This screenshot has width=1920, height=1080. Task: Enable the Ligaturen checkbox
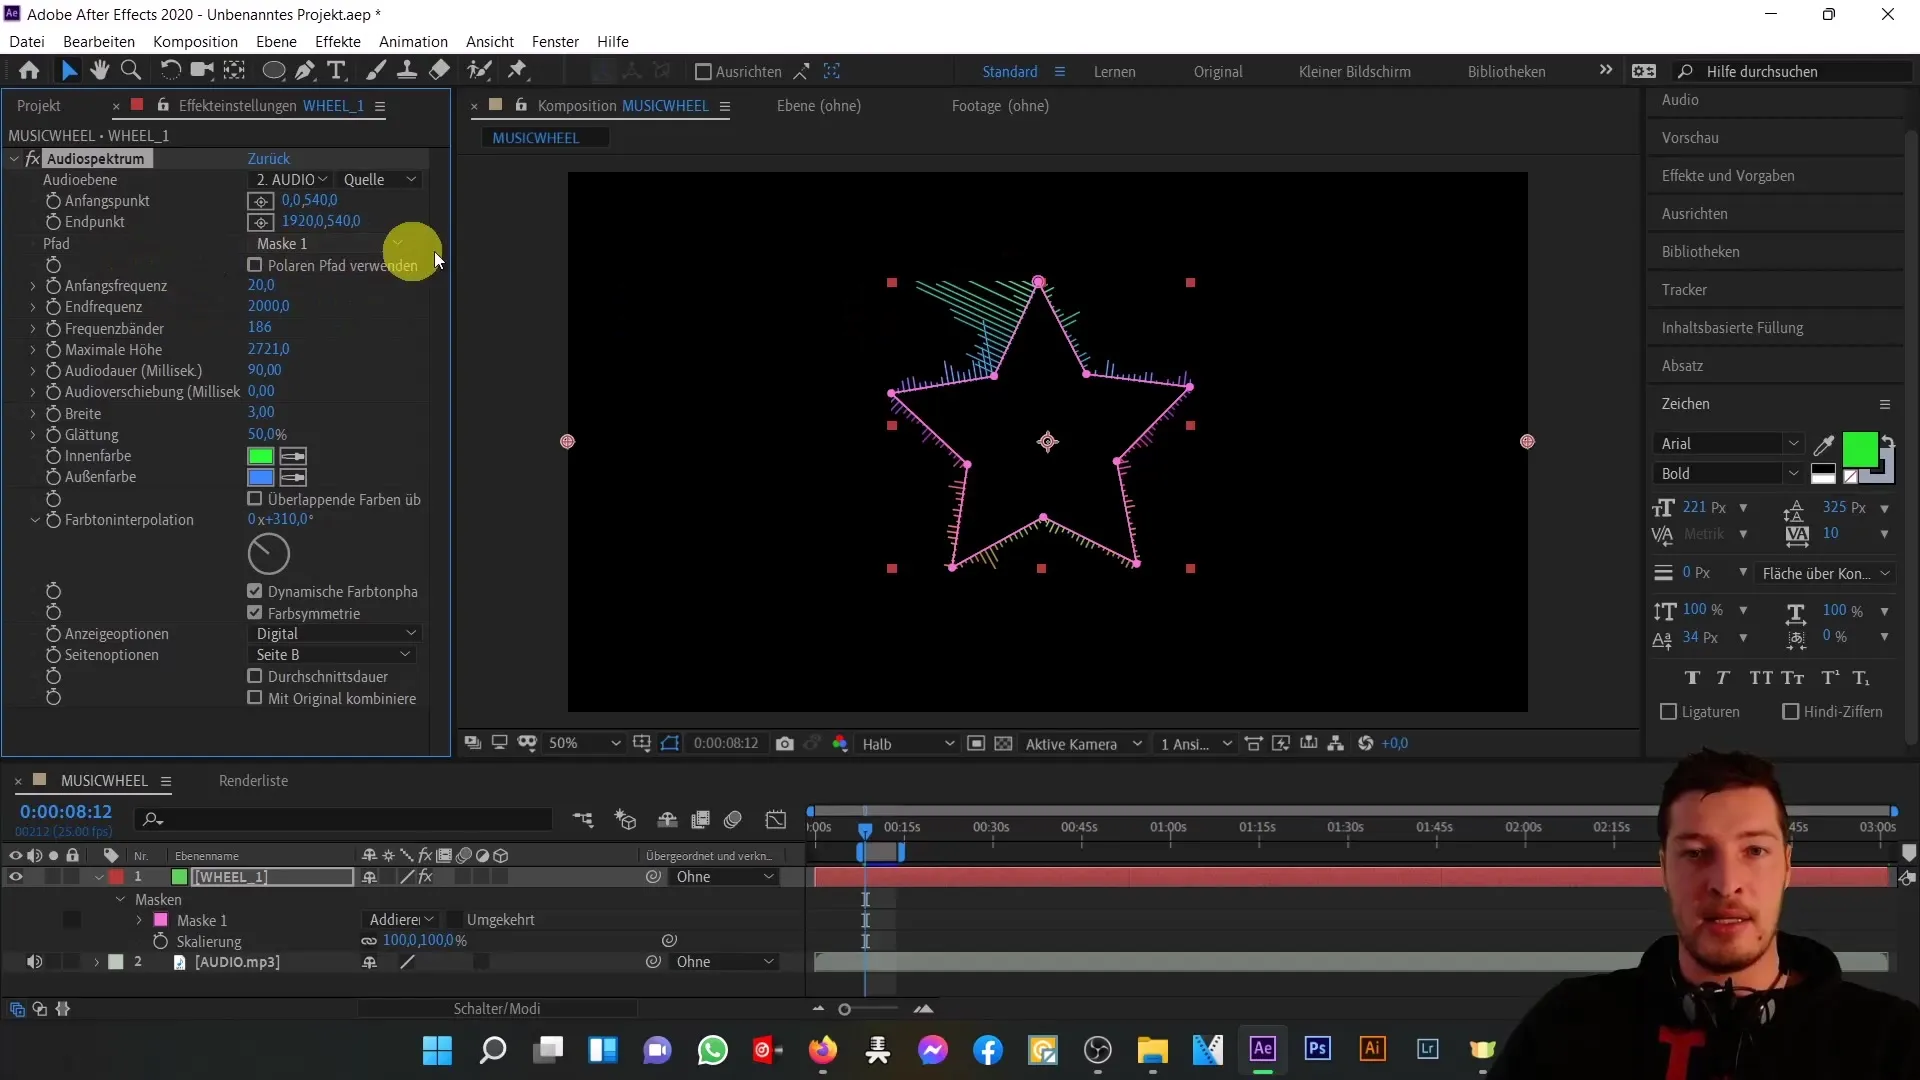pos(1668,712)
